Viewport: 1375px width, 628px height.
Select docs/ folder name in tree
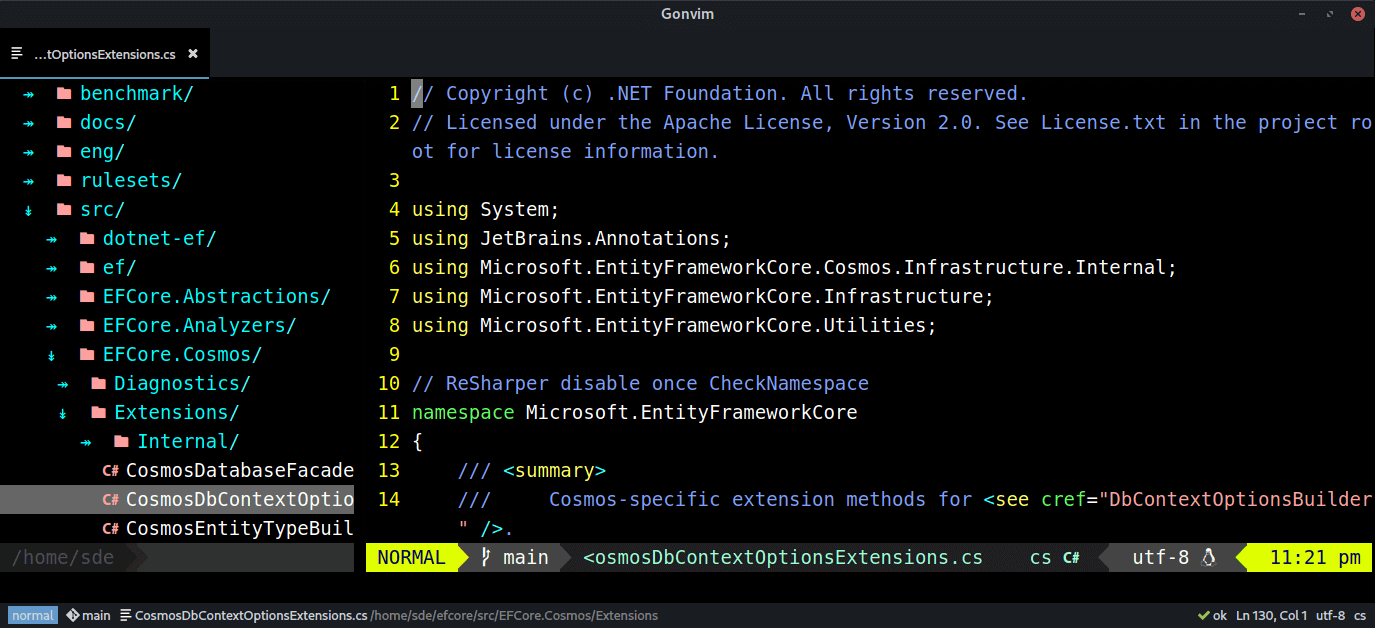click(x=108, y=123)
